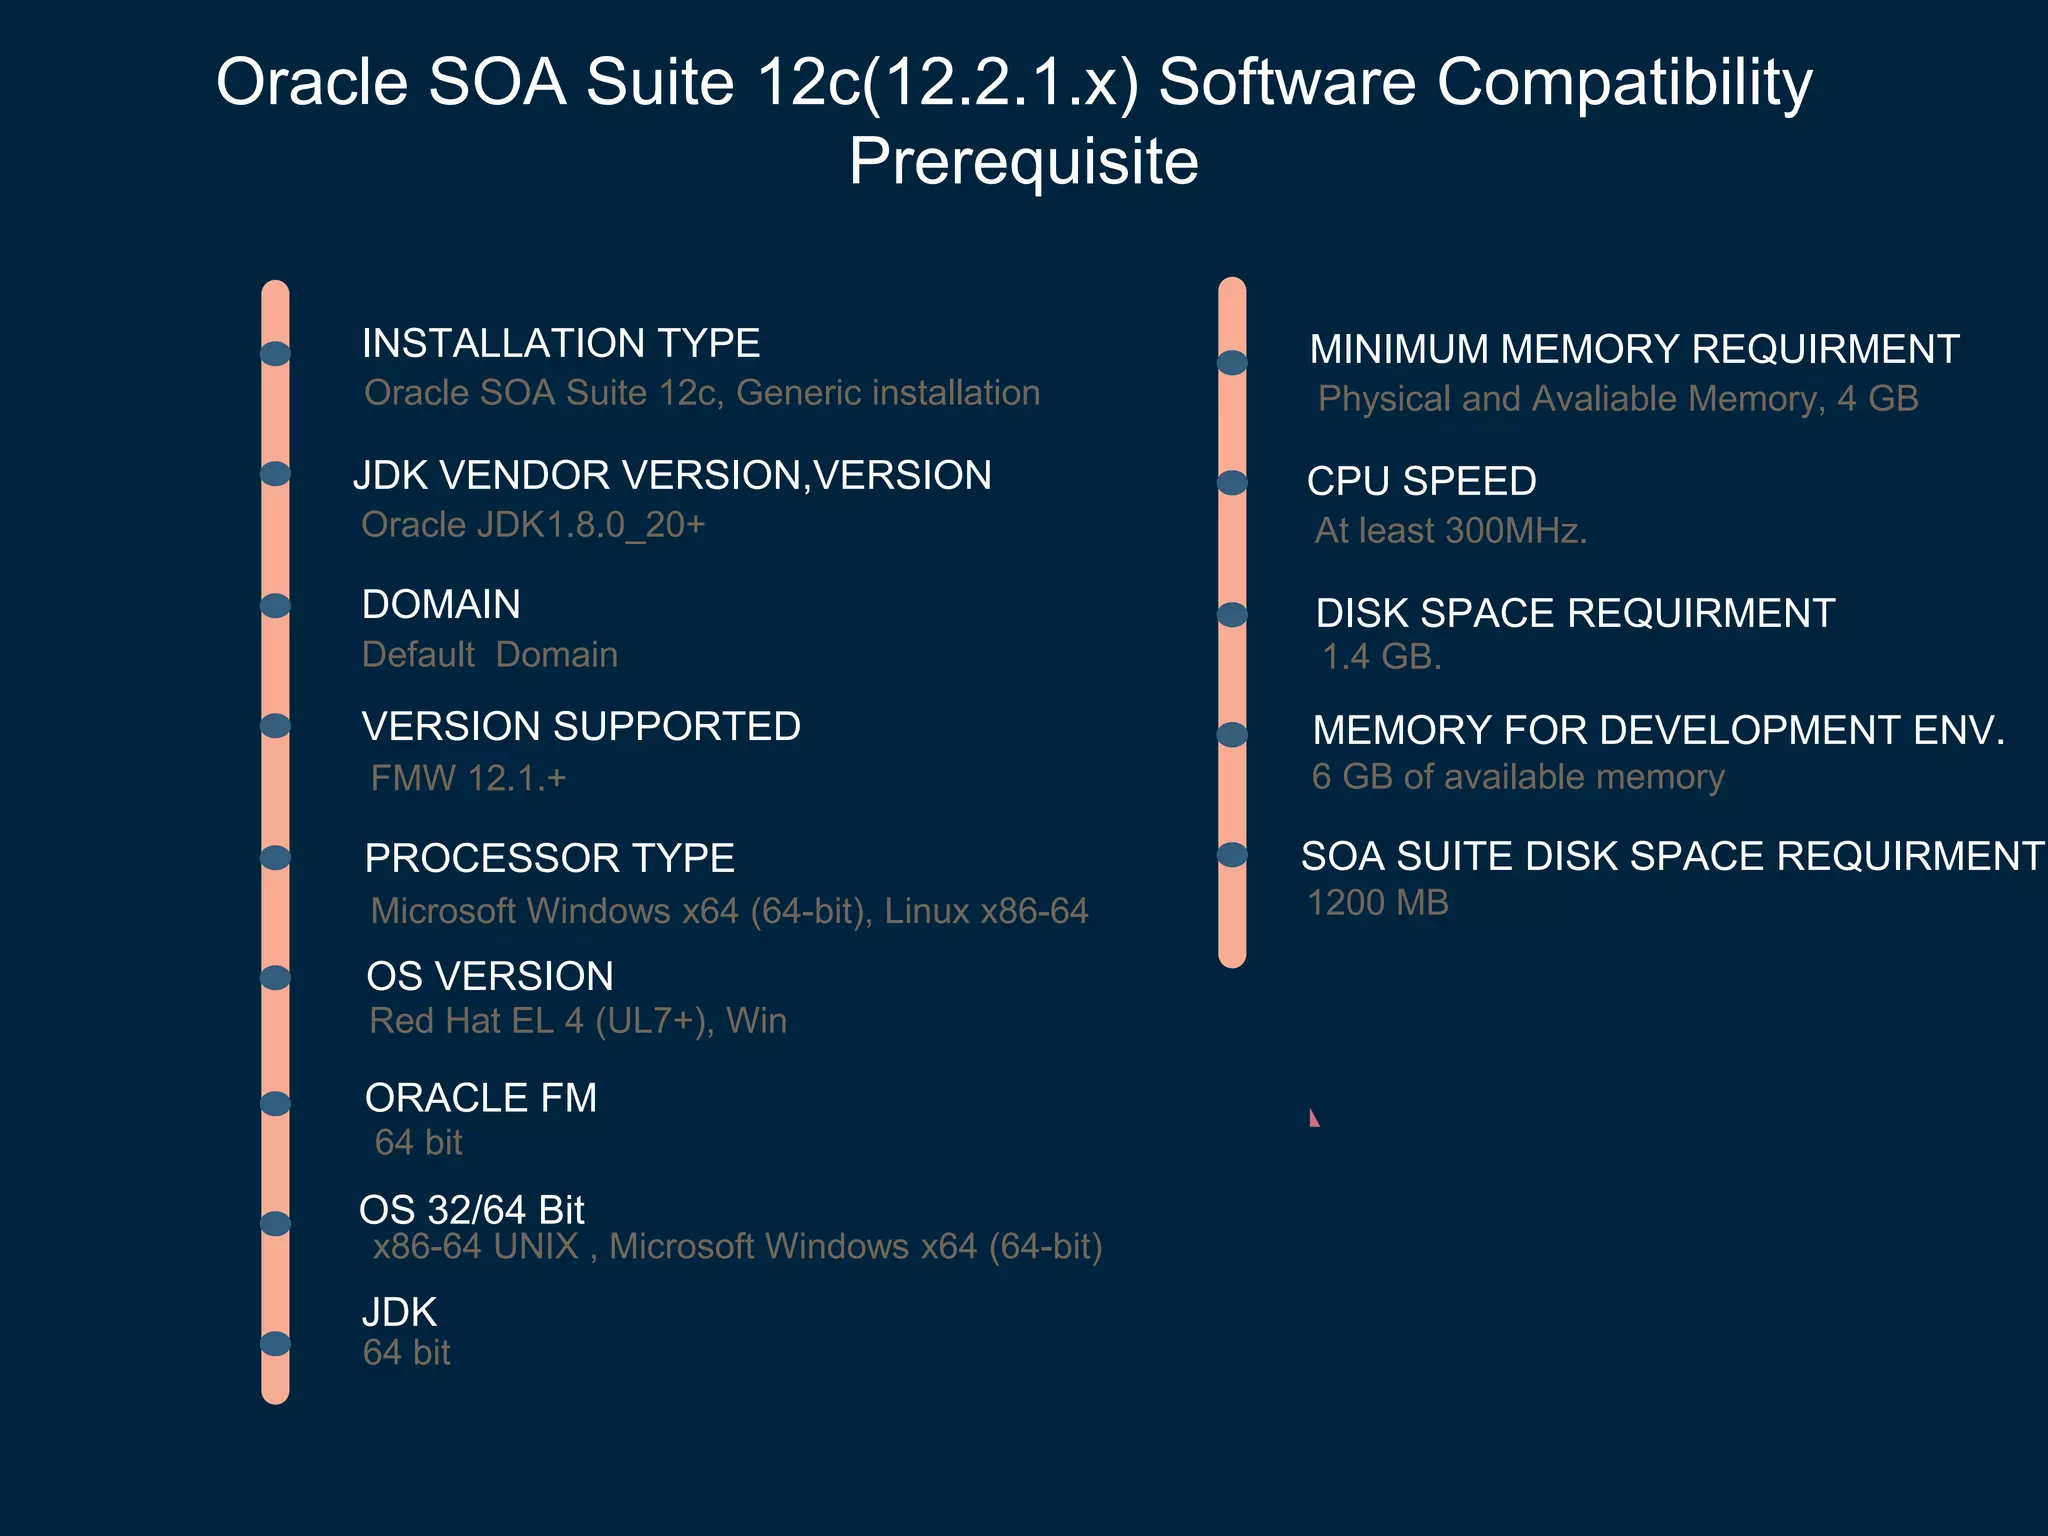Screen dimensions: 2048x1536
Task: Click 'Oracle SOA Suite 12c, Generic installation' text
Action: [702, 393]
